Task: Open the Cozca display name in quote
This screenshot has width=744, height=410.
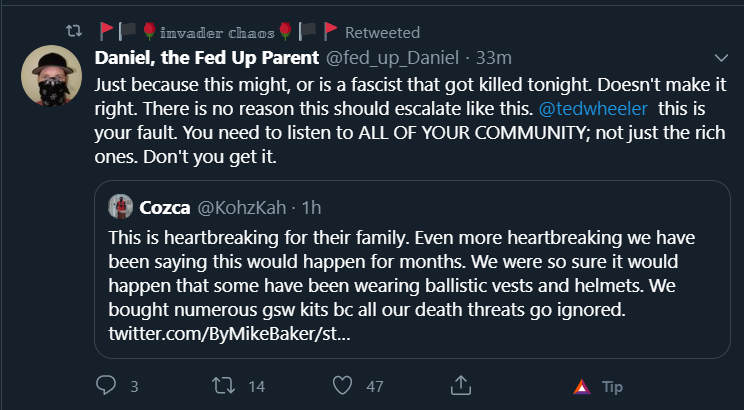Action: coord(165,207)
